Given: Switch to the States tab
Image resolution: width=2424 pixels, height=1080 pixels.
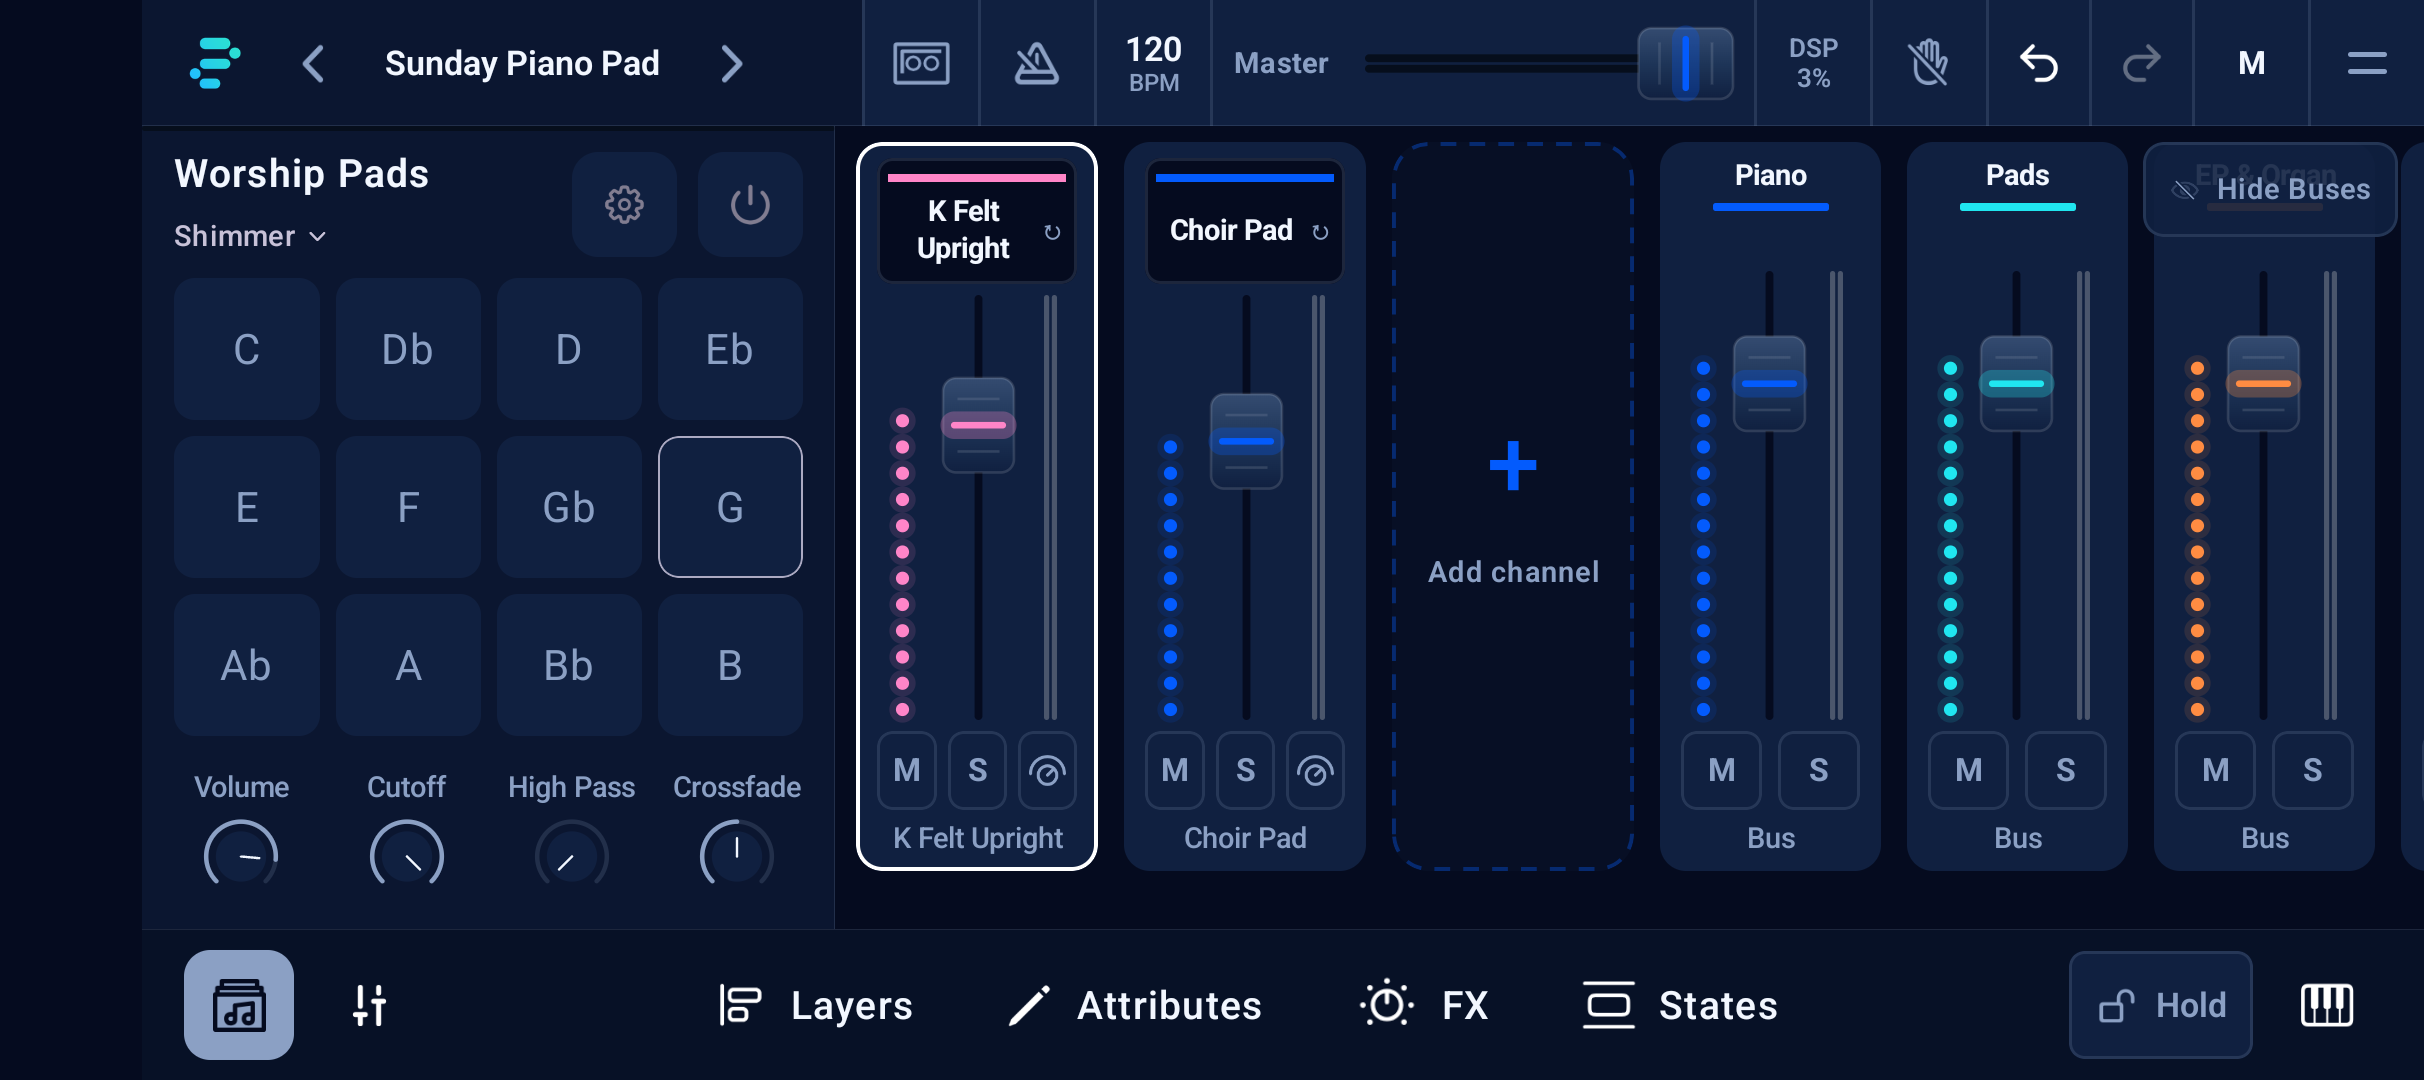Looking at the screenshot, I should (1680, 1005).
